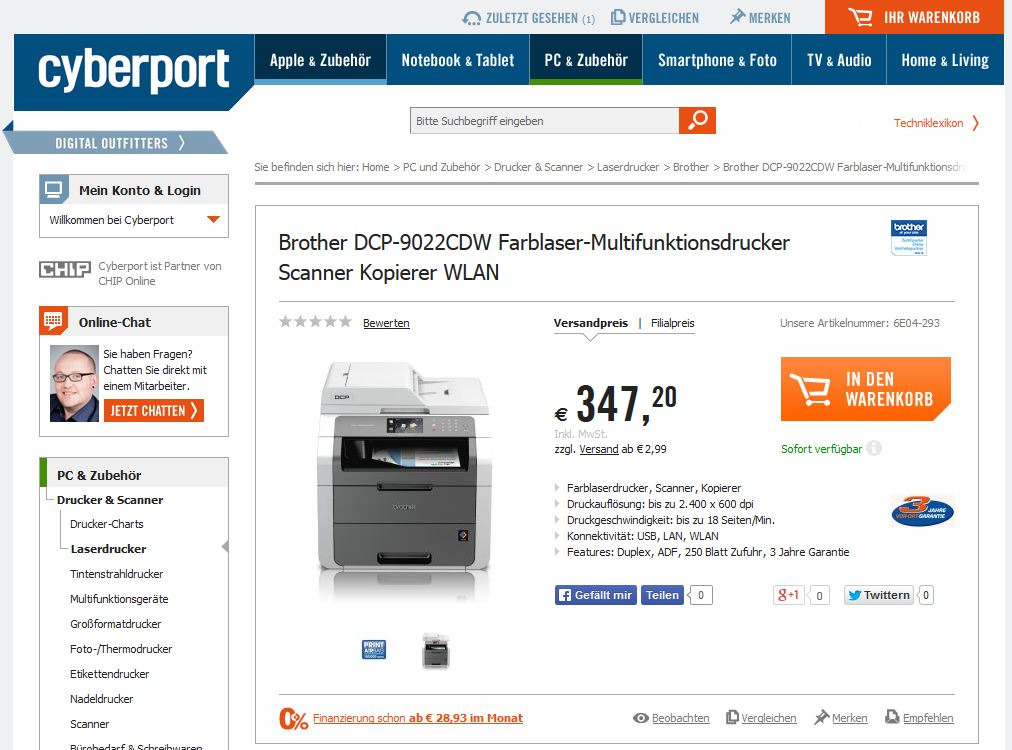
Task: Click the availability info icon next to 'Sofort verfügbar'
Action: point(874,448)
